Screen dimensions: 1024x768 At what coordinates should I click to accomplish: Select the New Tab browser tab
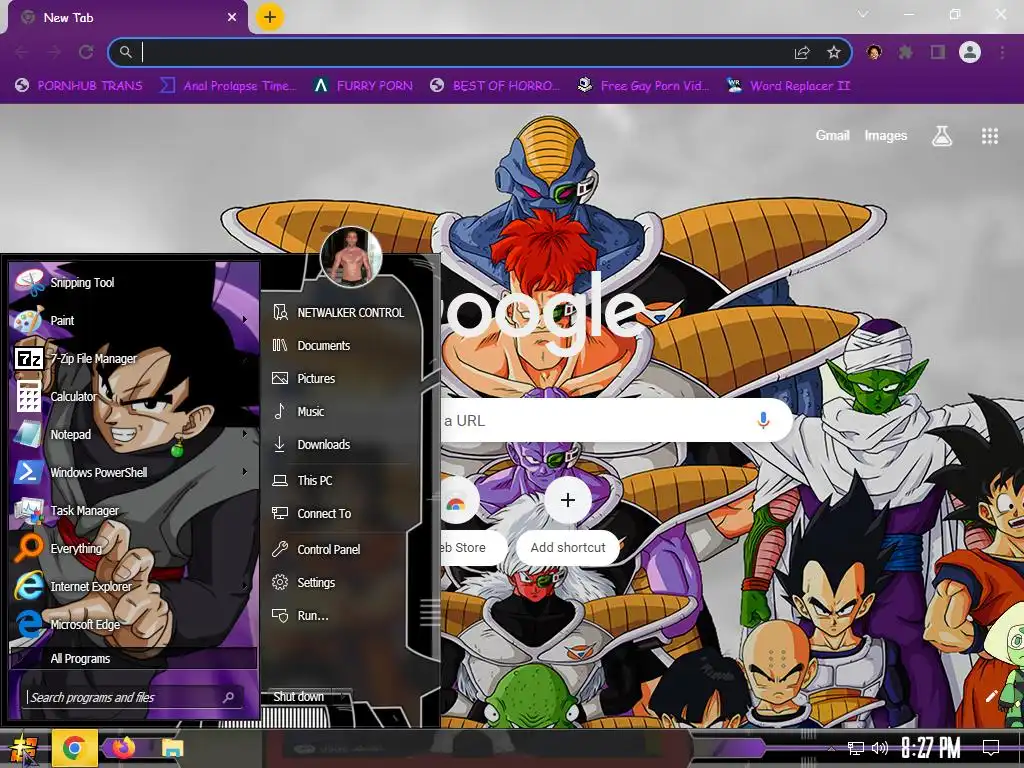(x=128, y=18)
